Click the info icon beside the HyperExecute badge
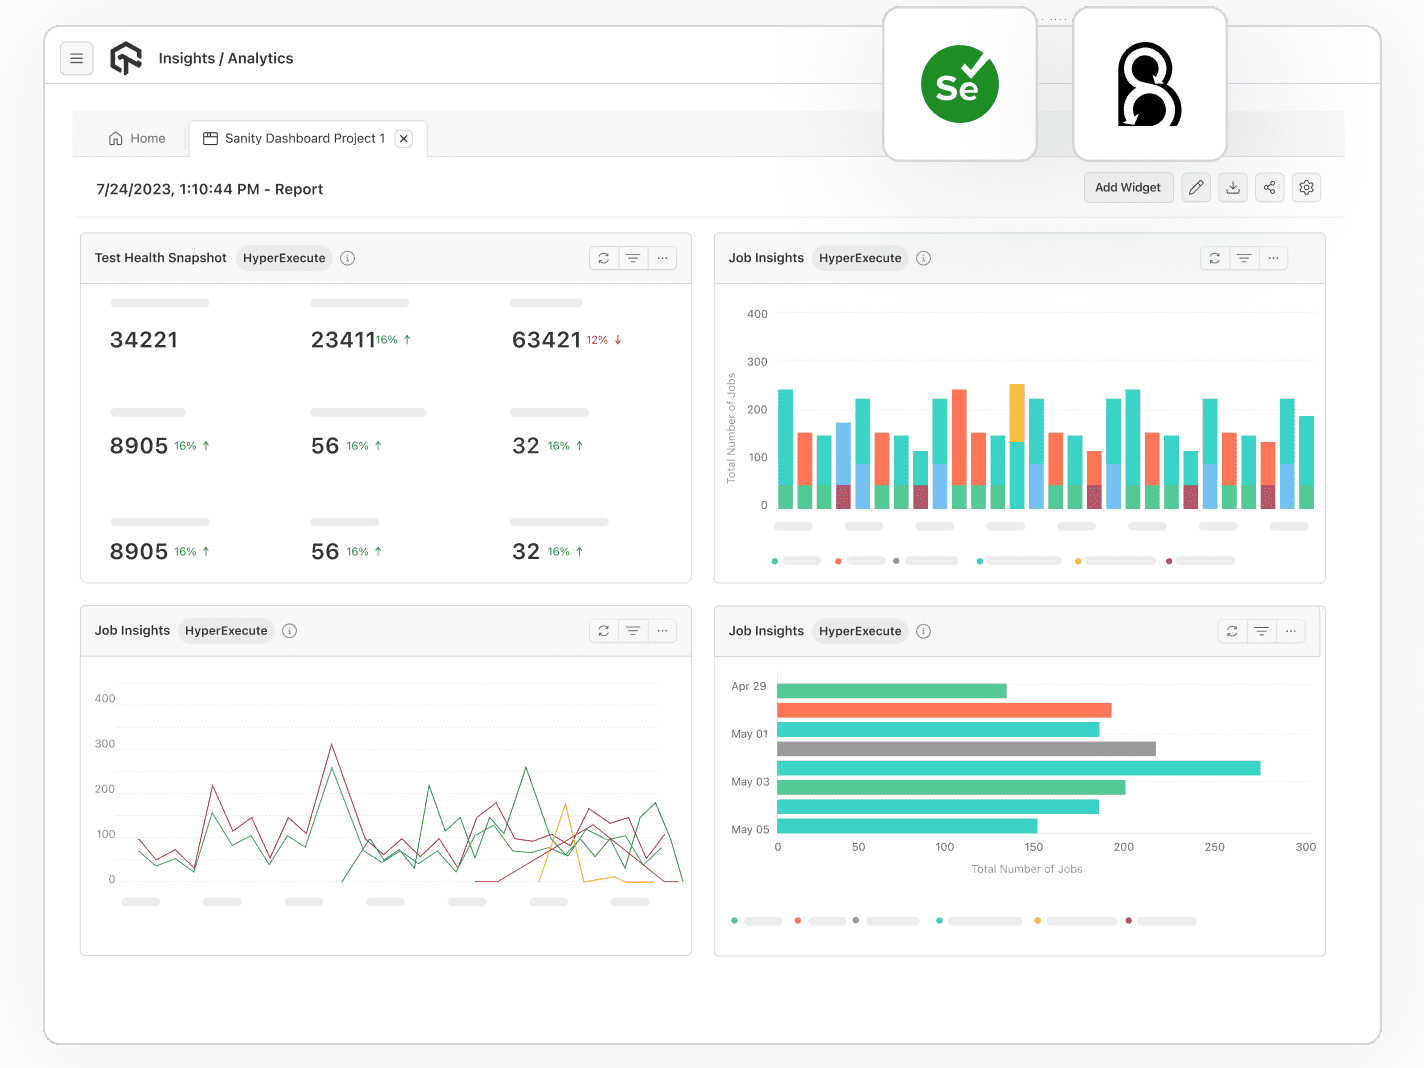Viewport: 1424px width, 1068px height. pyautogui.click(x=347, y=258)
